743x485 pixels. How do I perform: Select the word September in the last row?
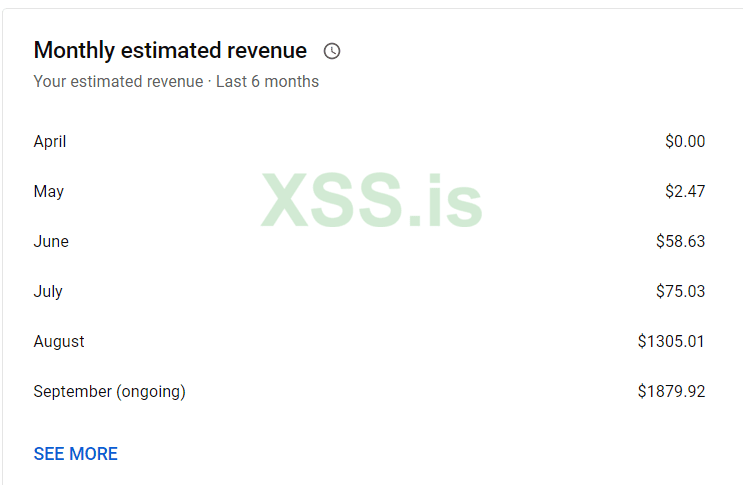(73, 392)
